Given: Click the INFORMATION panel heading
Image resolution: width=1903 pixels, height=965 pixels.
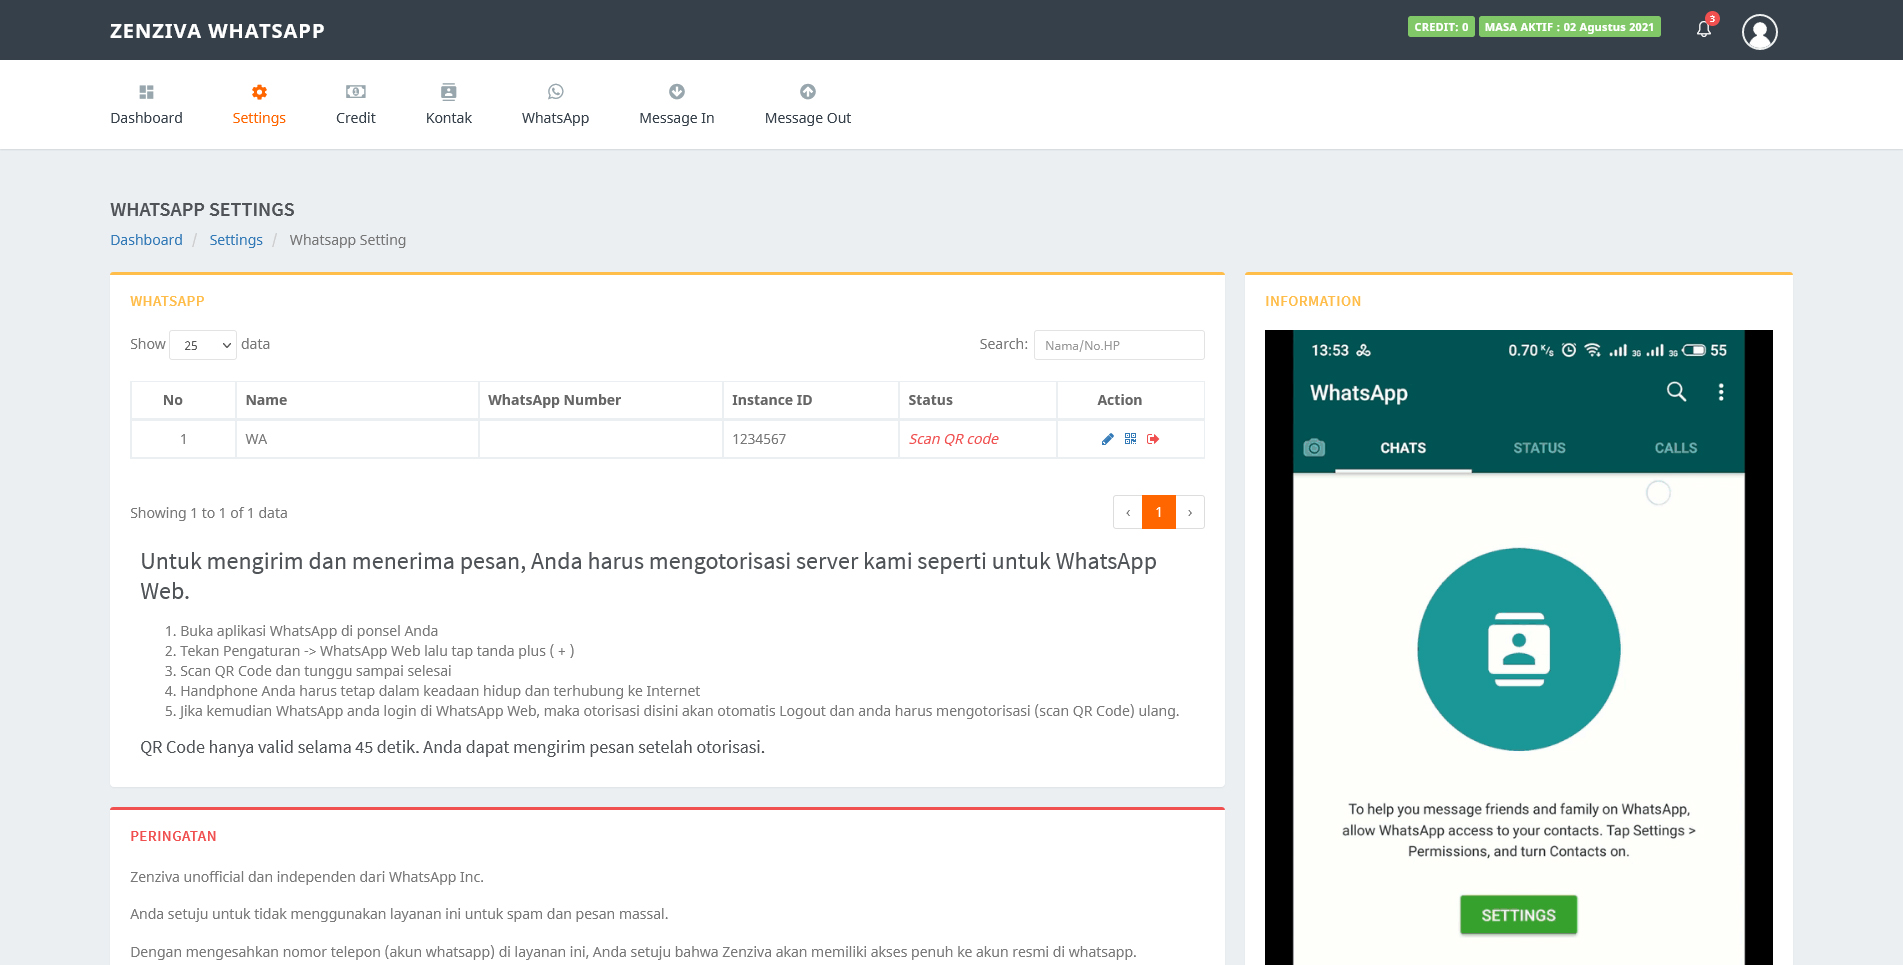Looking at the screenshot, I should point(1313,301).
